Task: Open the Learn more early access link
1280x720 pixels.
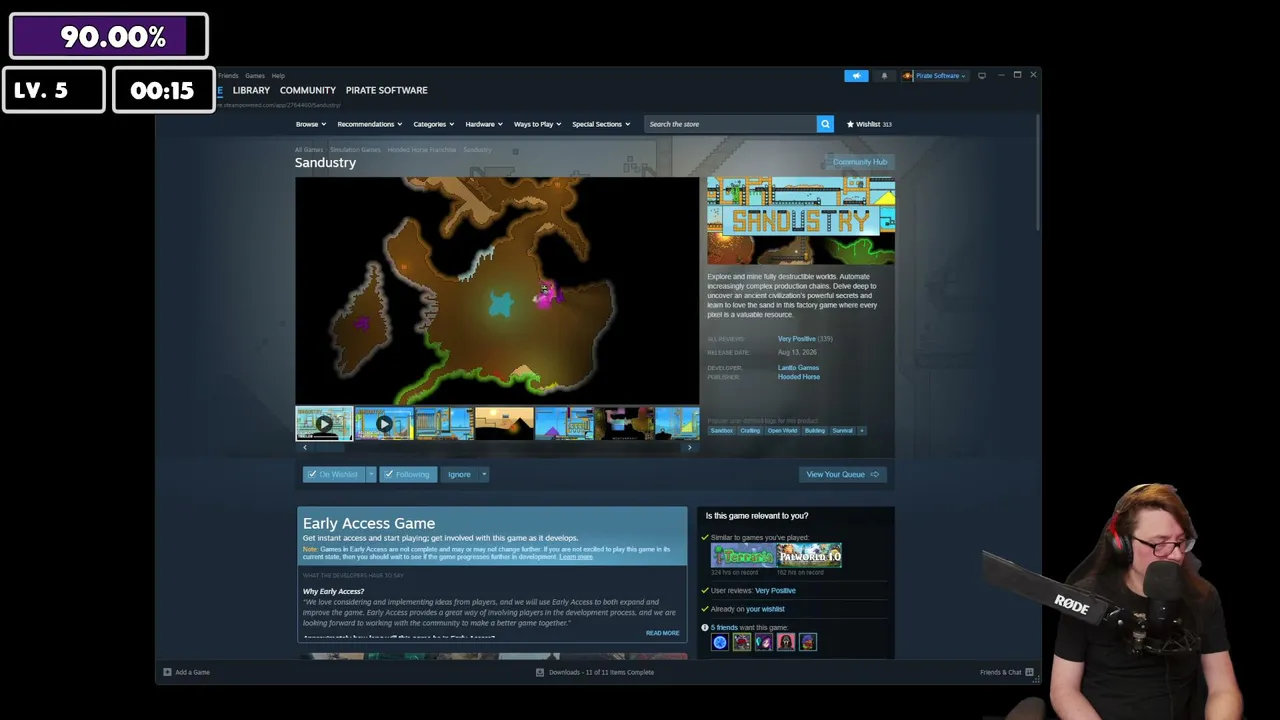Action: (x=576, y=557)
